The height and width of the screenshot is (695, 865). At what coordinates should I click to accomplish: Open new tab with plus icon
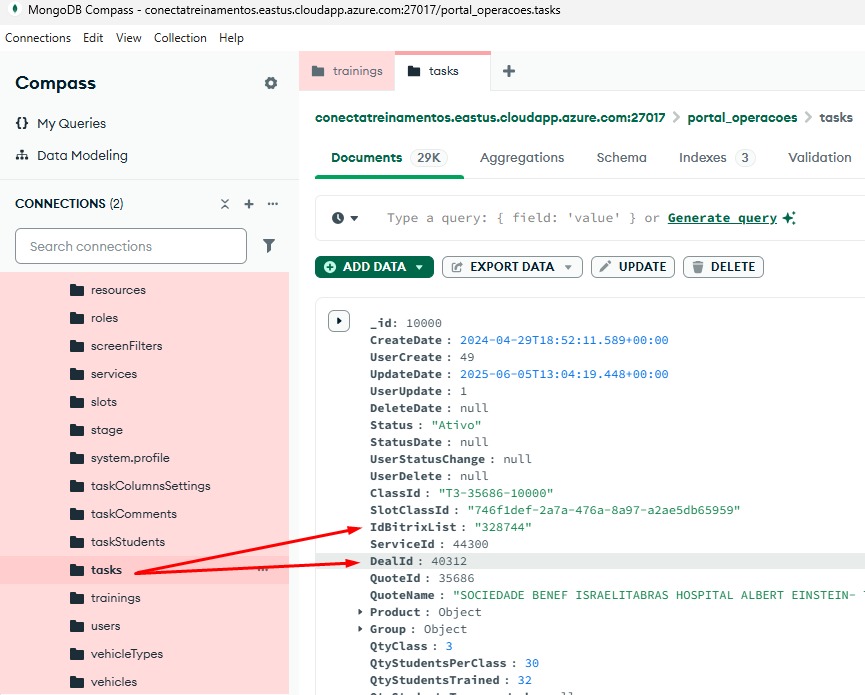[x=508, y=71]
